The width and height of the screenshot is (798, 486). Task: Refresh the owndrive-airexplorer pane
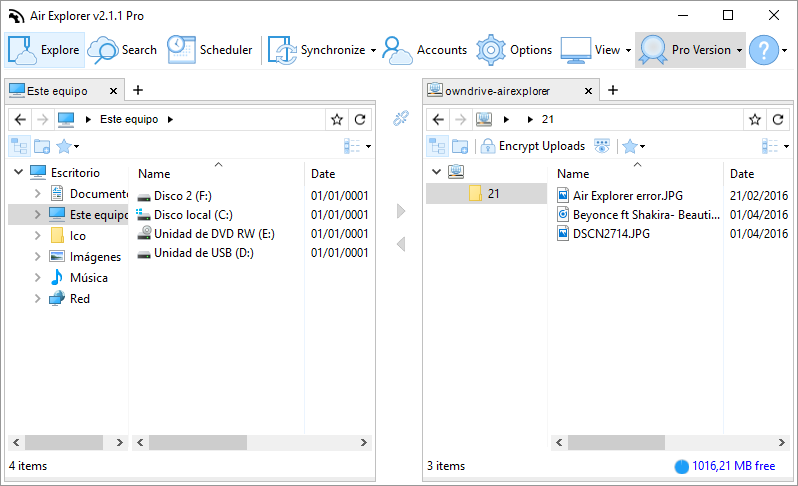pyautogui.click(x=778, y=120)
